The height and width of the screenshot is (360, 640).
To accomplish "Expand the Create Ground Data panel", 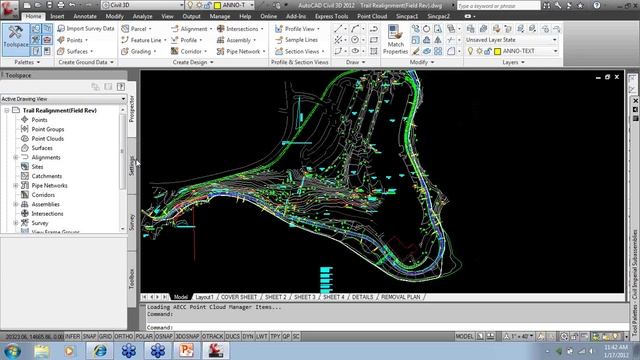I will tap(86, 62).
